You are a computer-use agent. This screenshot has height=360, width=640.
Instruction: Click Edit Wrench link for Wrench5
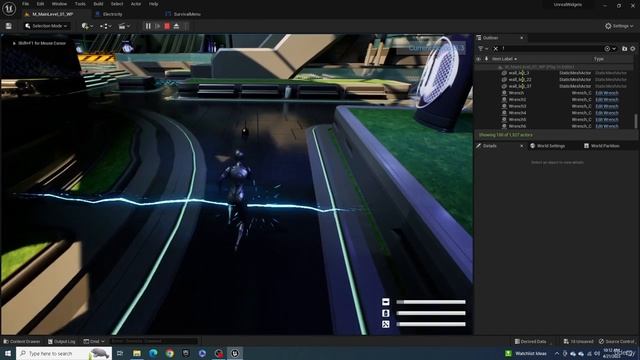pyautogui.click(x=607, y=120)
